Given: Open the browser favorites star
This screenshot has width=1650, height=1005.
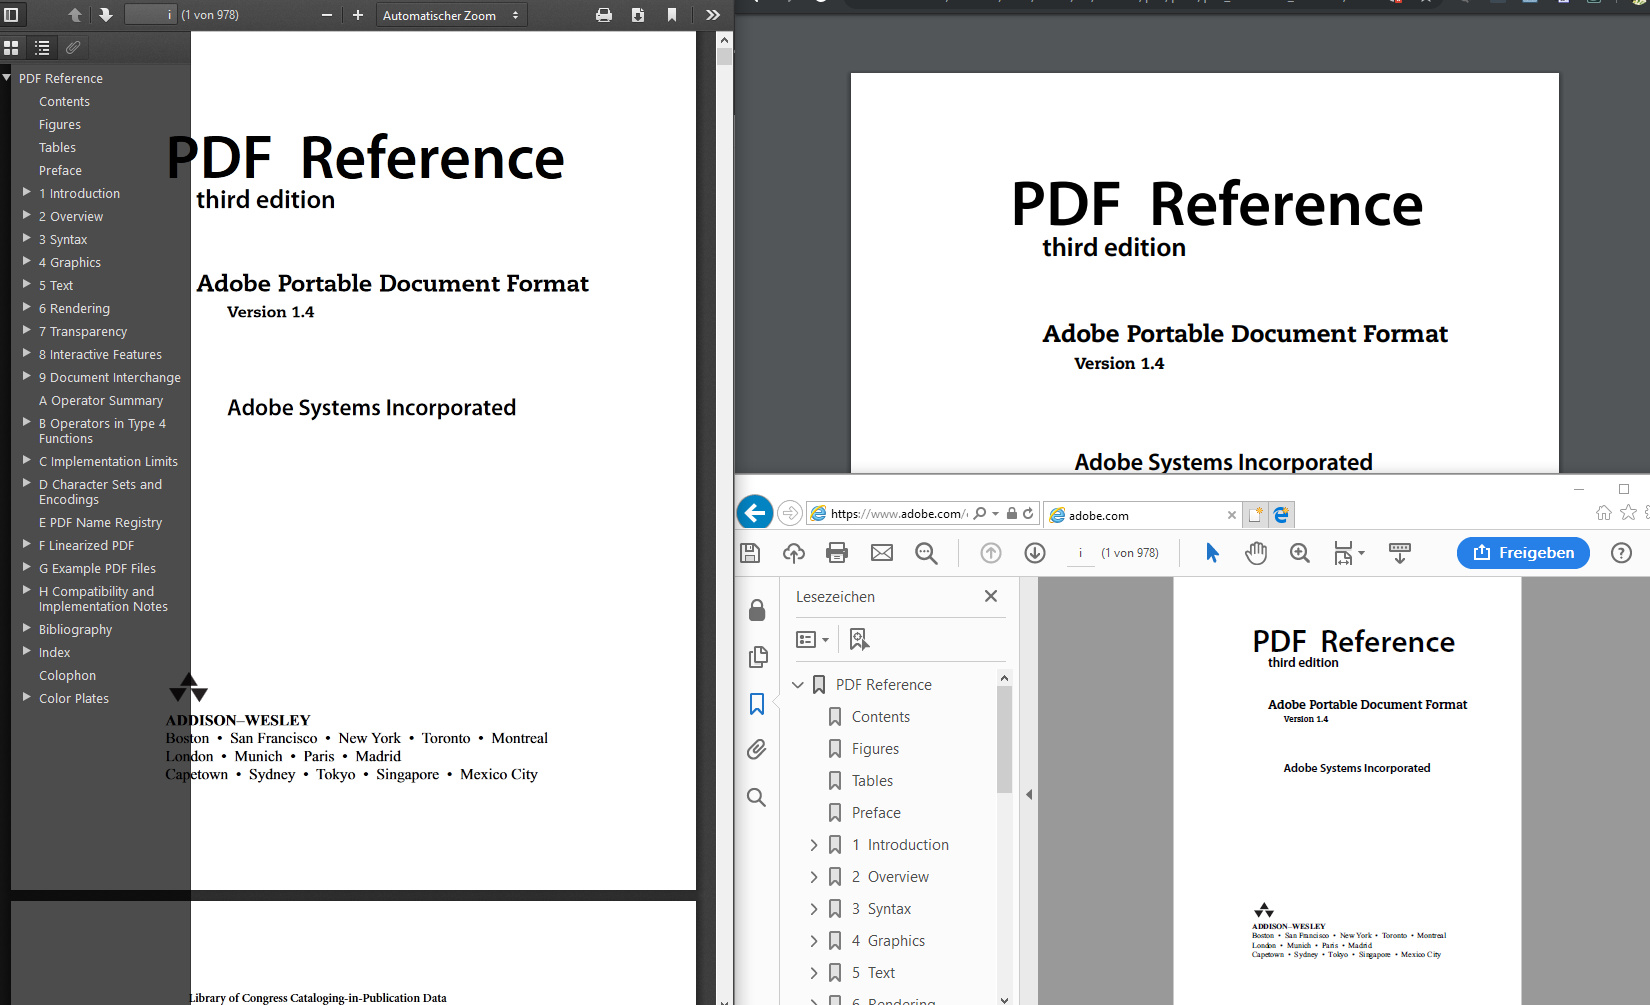Looking at the screenshot, I should click(x=1628, y=513).
